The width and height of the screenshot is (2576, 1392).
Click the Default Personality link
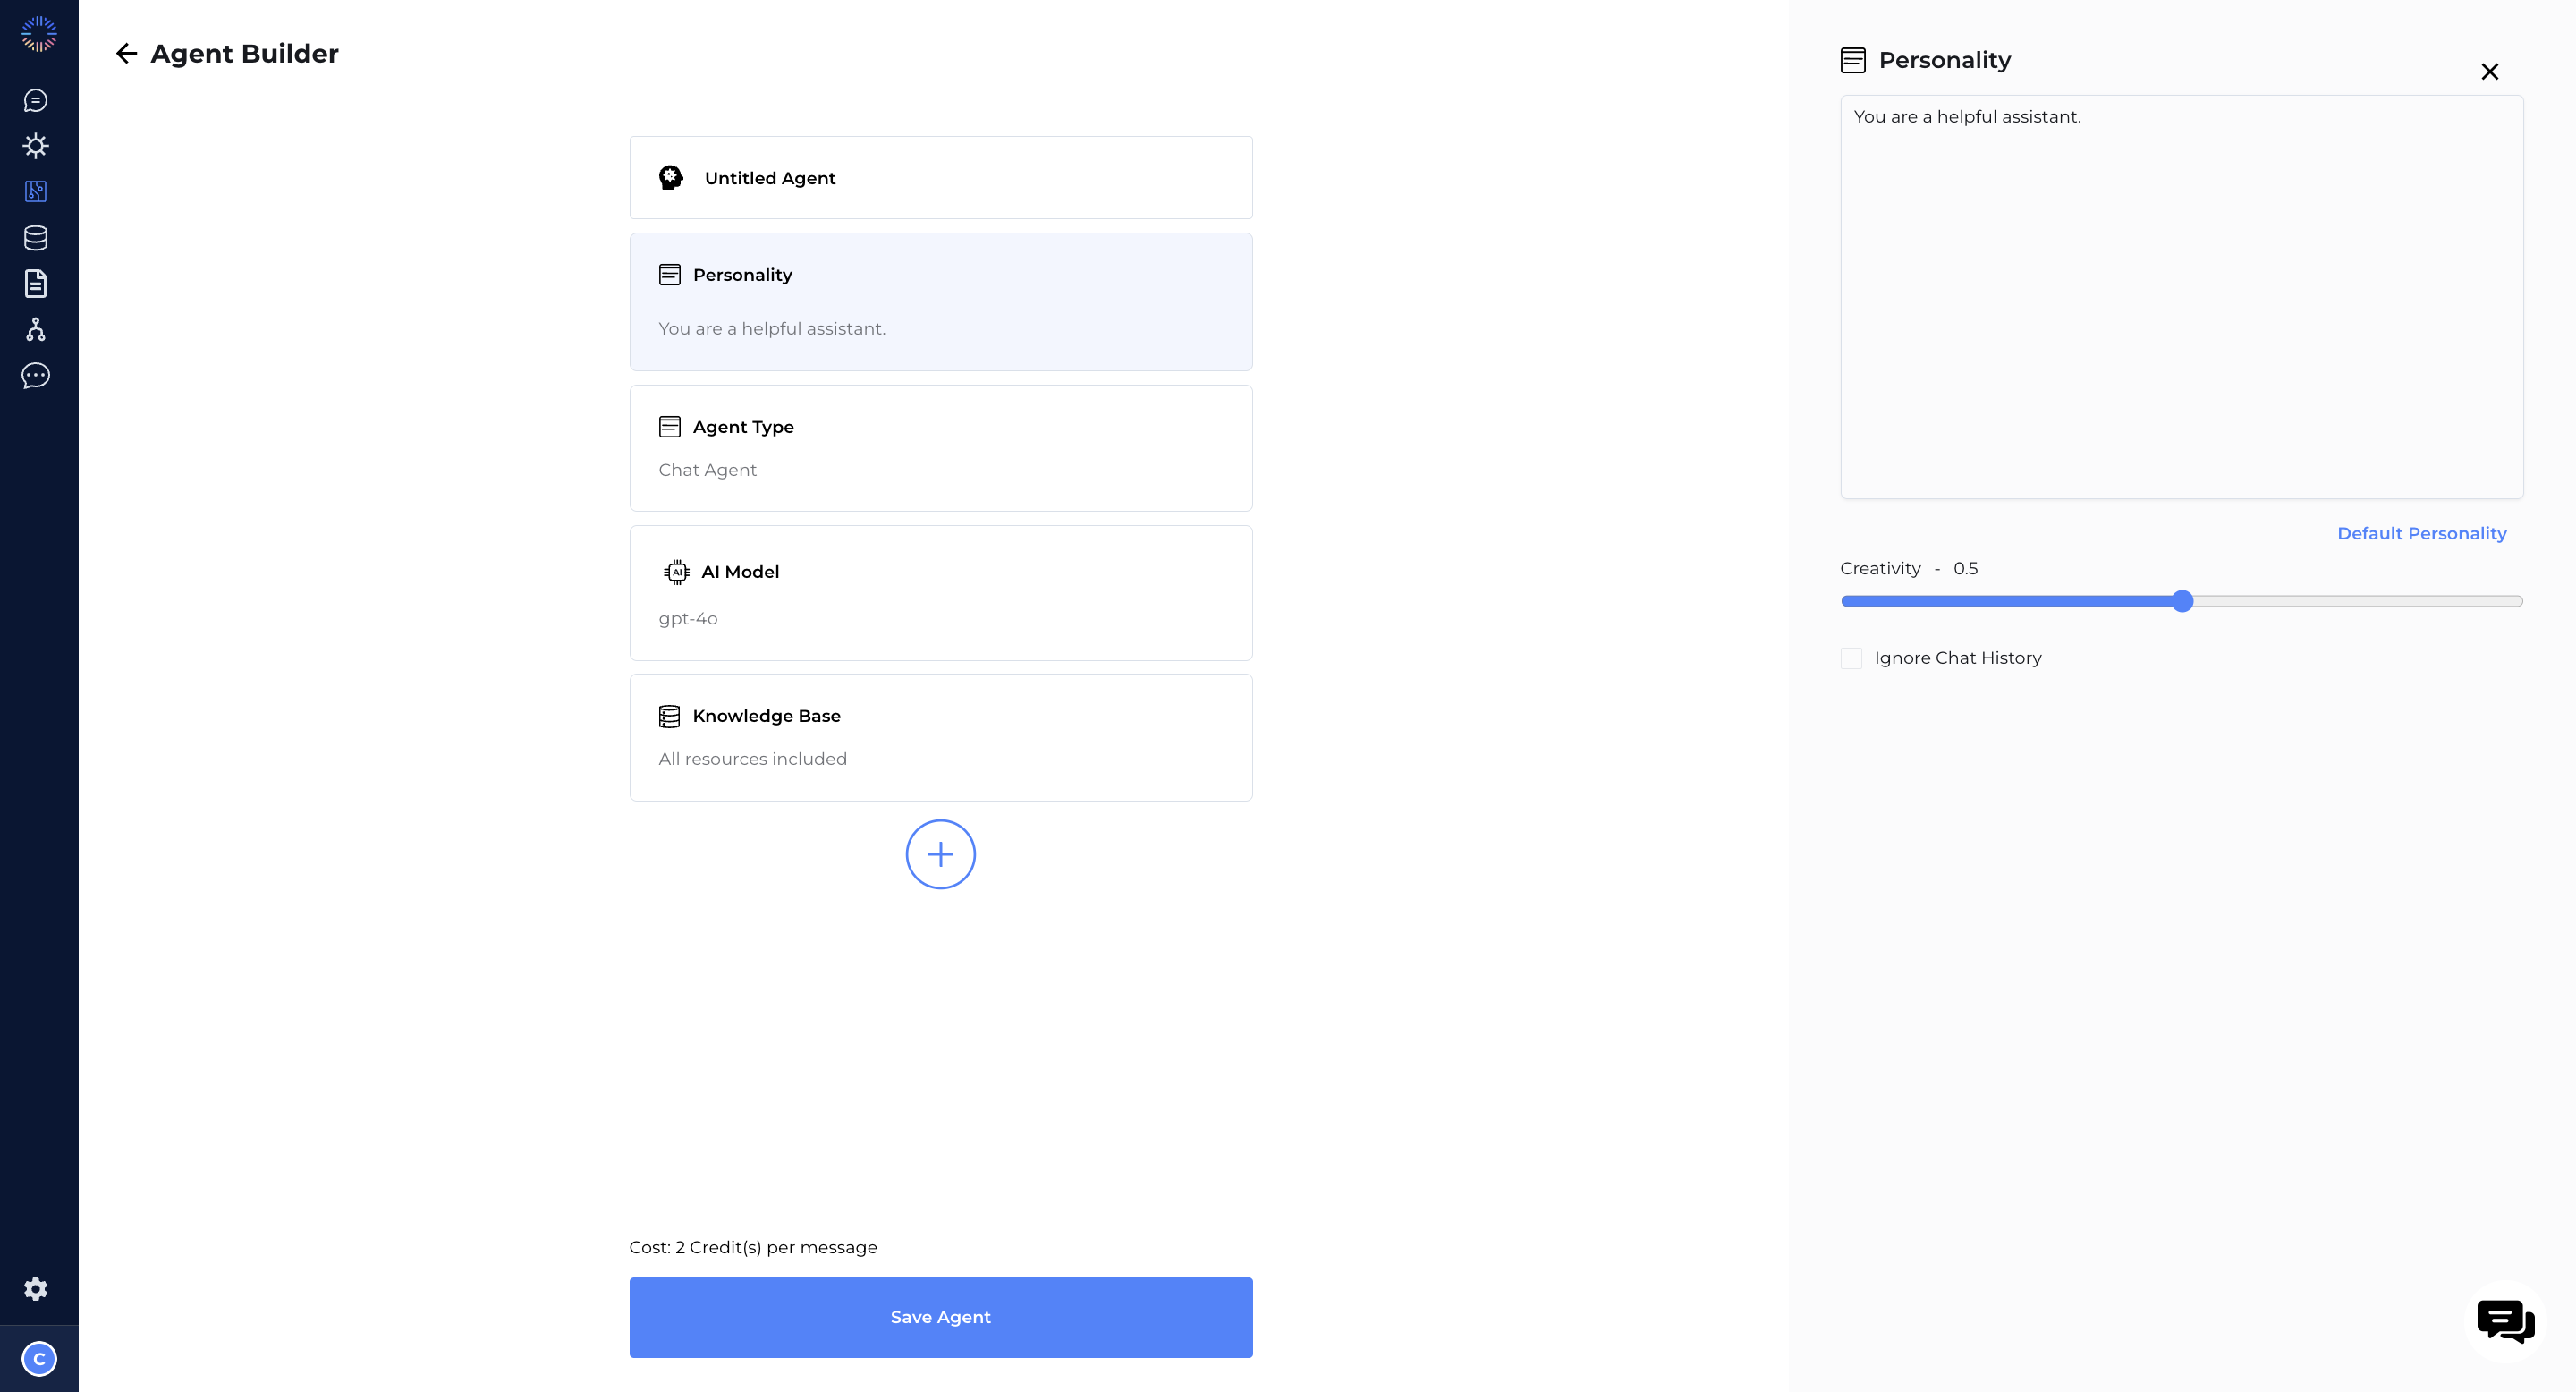2422,533
